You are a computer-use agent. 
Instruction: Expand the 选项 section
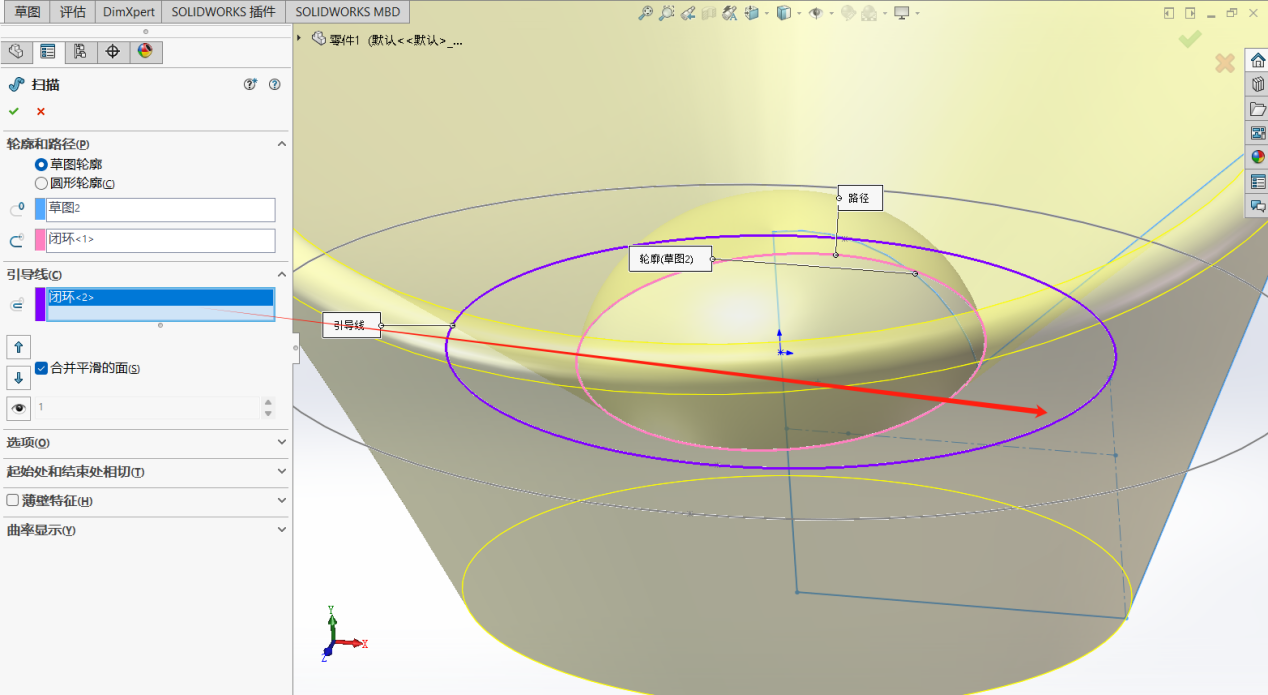click(x=282, y=442)
